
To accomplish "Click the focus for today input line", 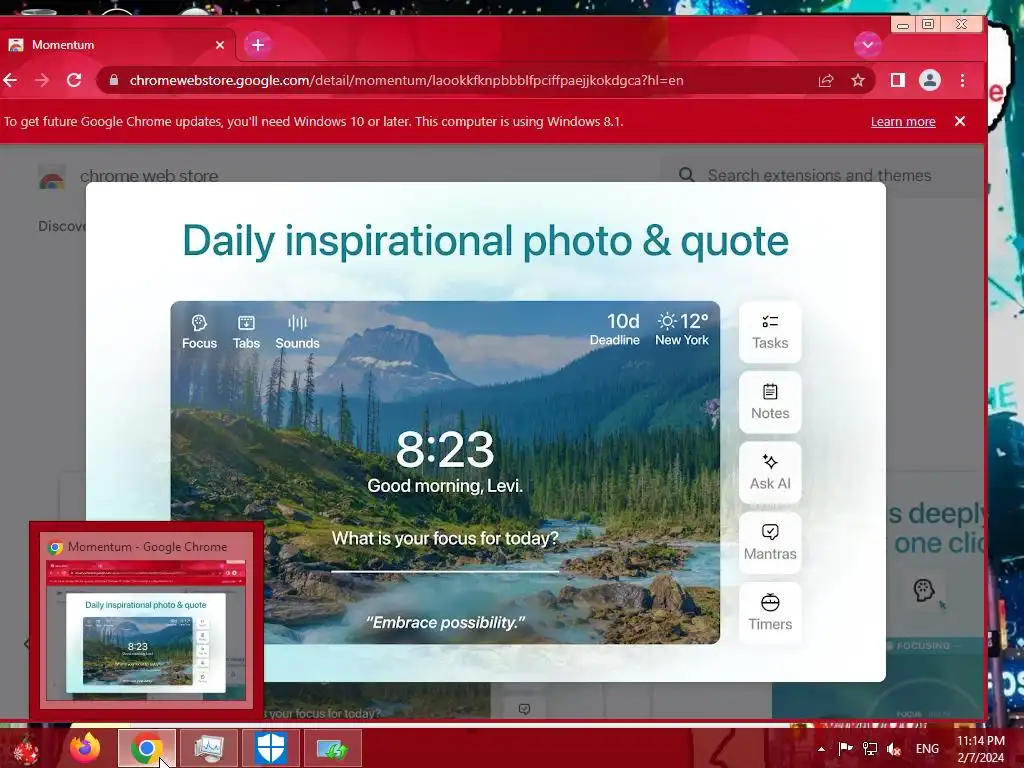I will tap(445, 571).
